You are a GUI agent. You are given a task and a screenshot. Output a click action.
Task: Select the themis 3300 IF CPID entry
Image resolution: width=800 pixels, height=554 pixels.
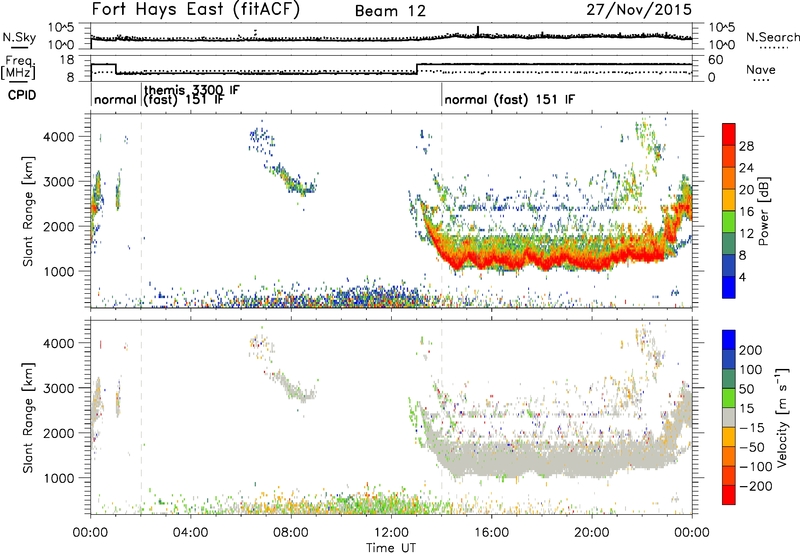click(192, 90)
